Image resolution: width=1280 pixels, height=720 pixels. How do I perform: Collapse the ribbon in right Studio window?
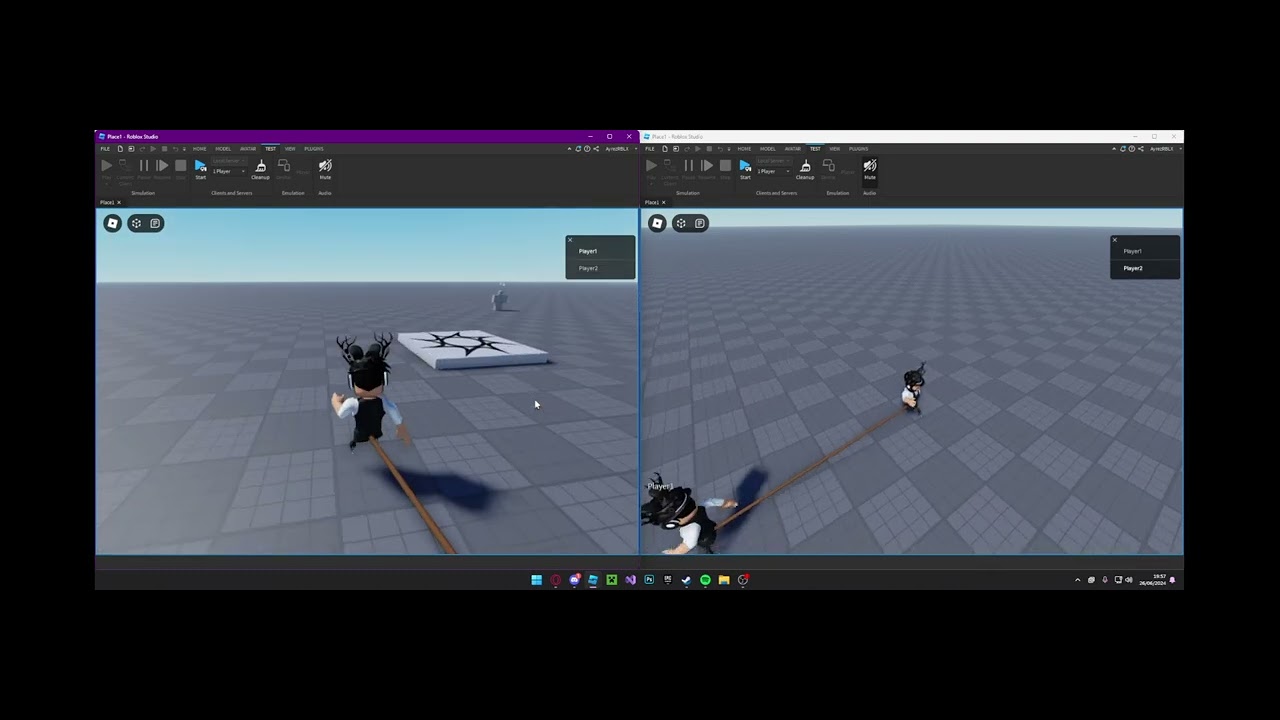(1114, 149)
